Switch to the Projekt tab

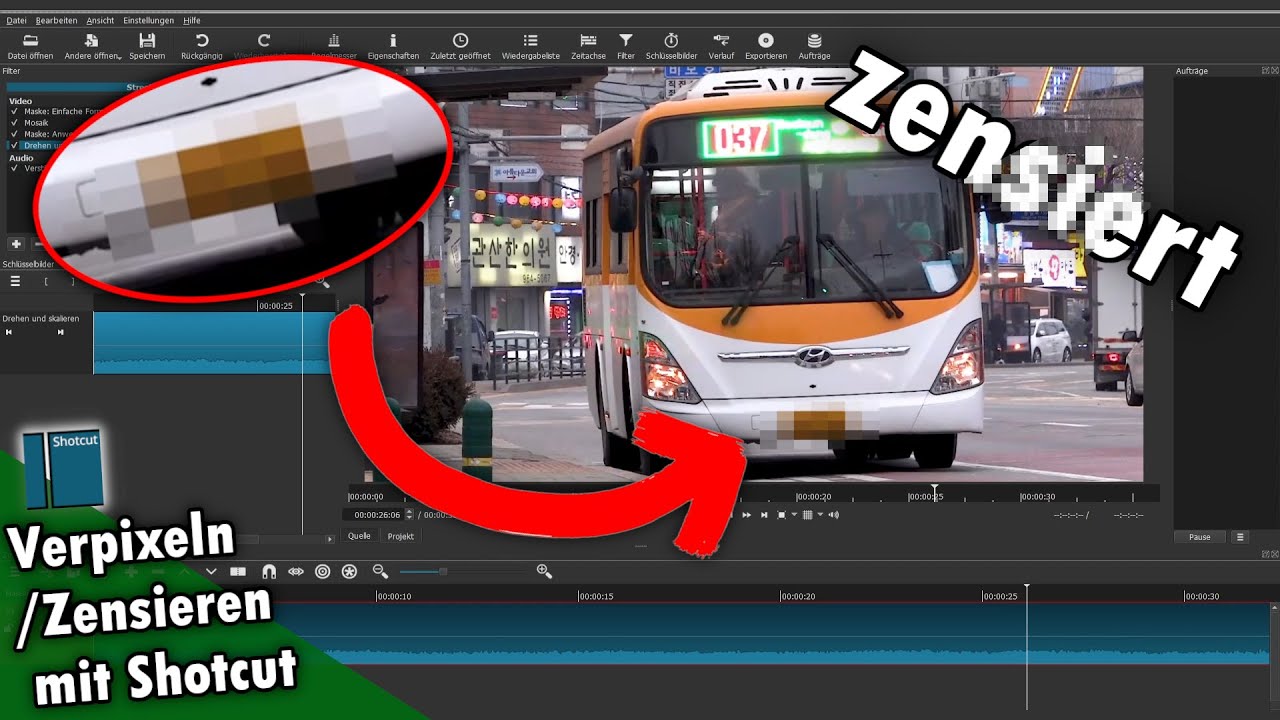click(x=401, y=536)
